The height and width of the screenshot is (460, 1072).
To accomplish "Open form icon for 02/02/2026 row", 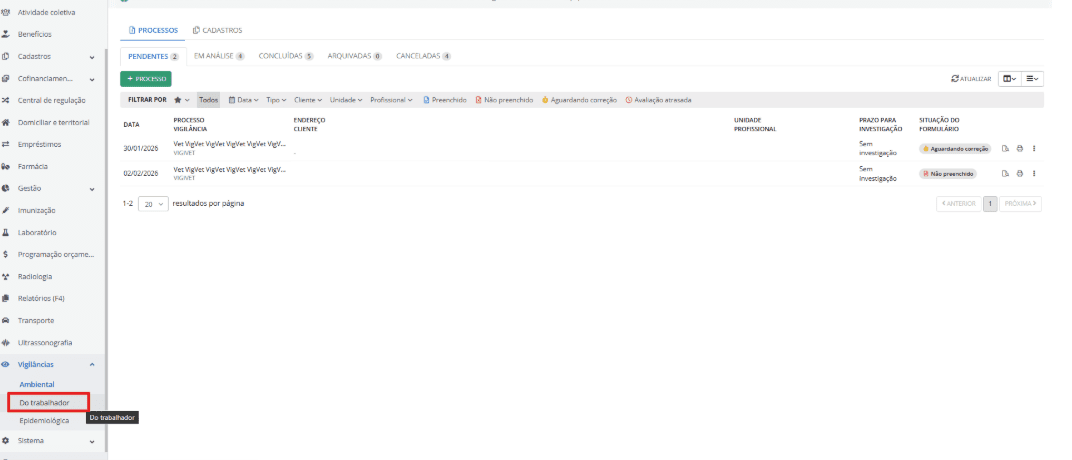I will pyautogui.click(x=1006, y=173).
